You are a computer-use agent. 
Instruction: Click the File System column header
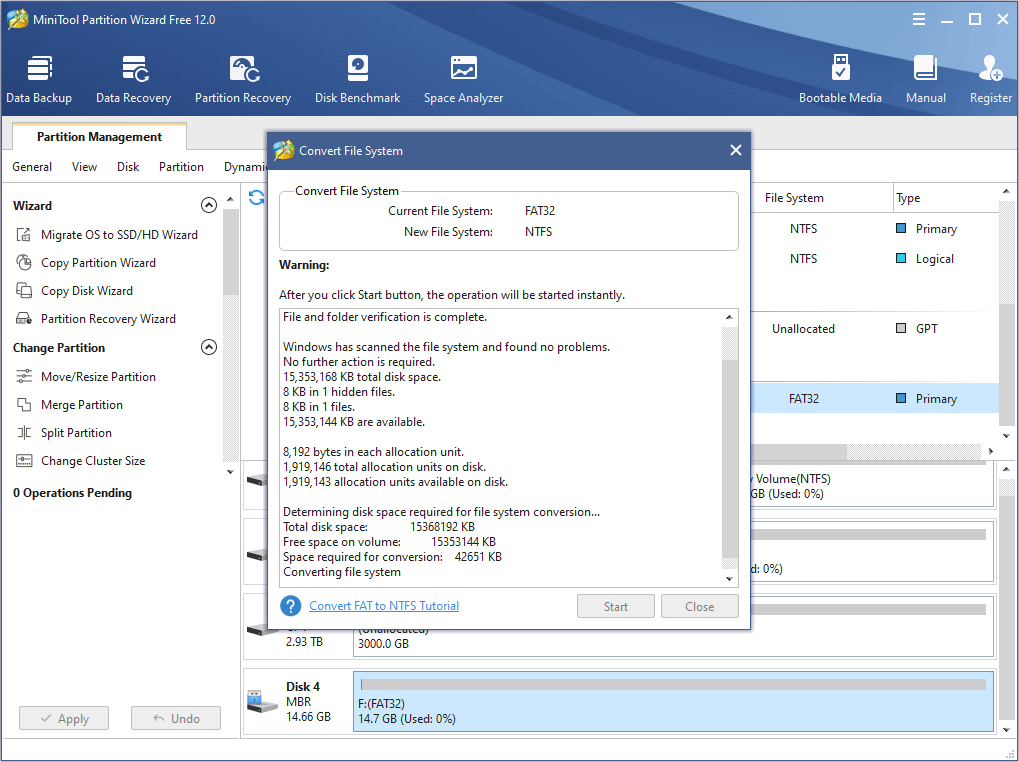point(821,197)
